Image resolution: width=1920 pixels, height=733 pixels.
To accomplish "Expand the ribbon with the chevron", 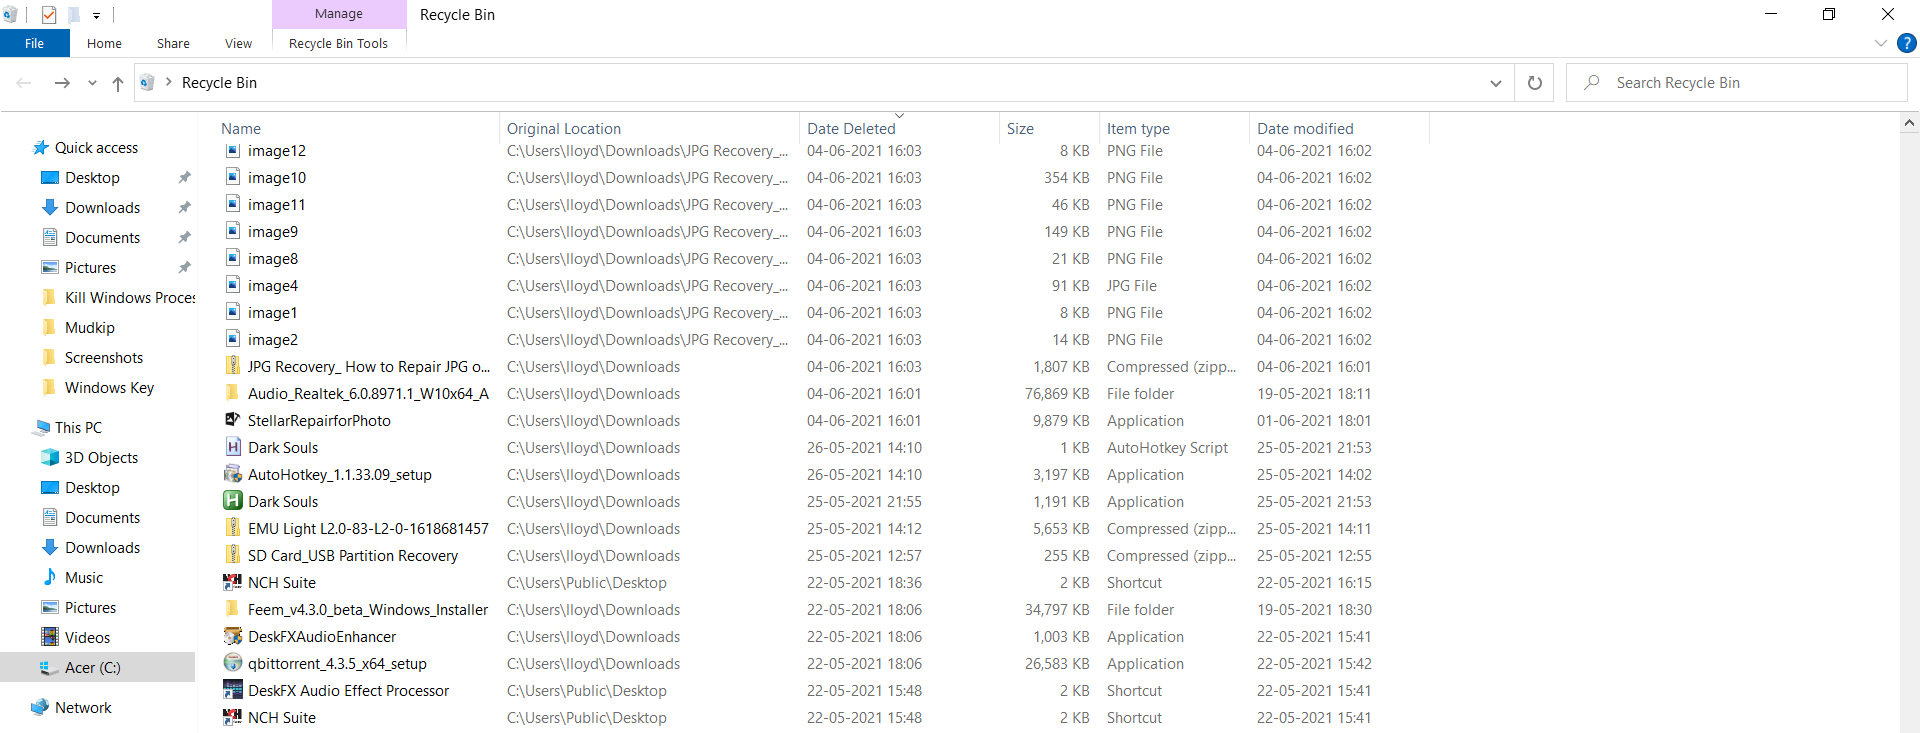I will click(1880, 43).
